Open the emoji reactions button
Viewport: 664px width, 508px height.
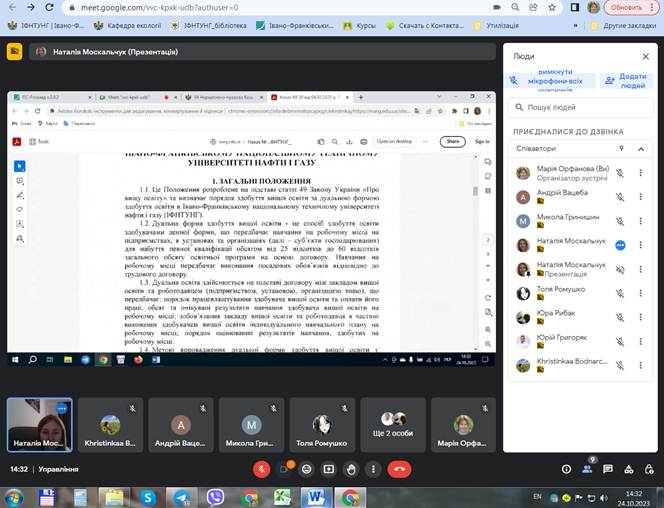[306, 468]
